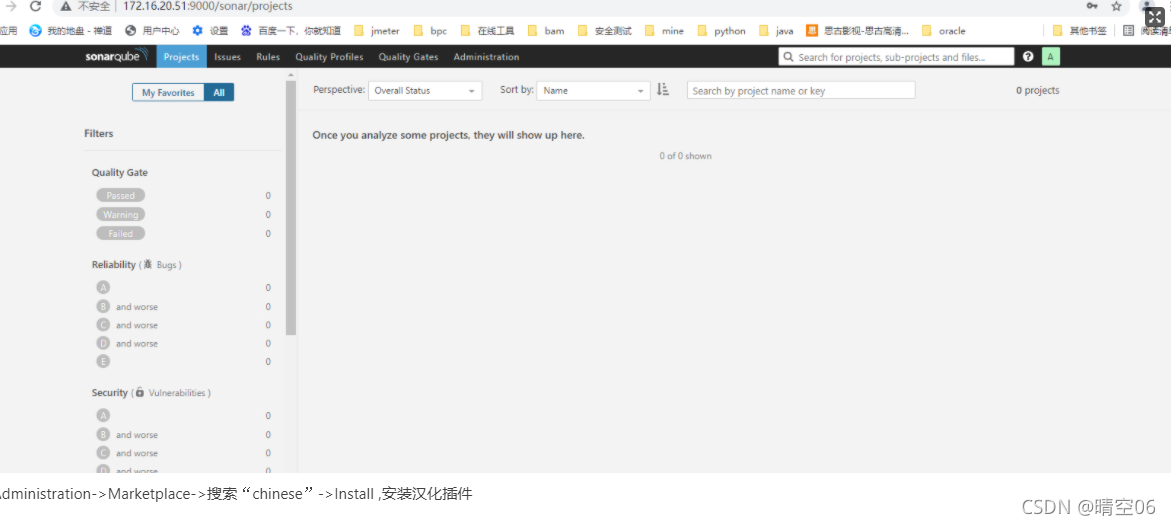The height and width of the screenshot is (525, 1171).
Task: Open the mine bookmark folder
Action: [664, 31]
